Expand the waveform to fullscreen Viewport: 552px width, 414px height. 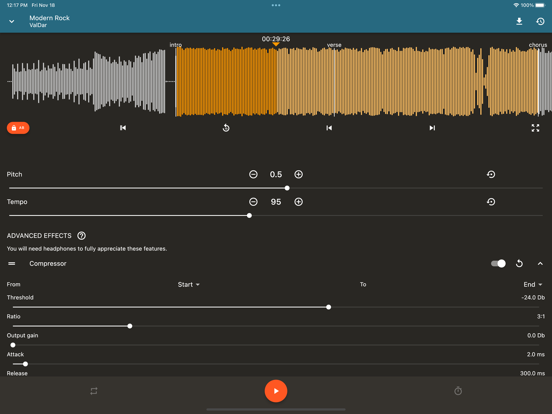tap(535, 128)
